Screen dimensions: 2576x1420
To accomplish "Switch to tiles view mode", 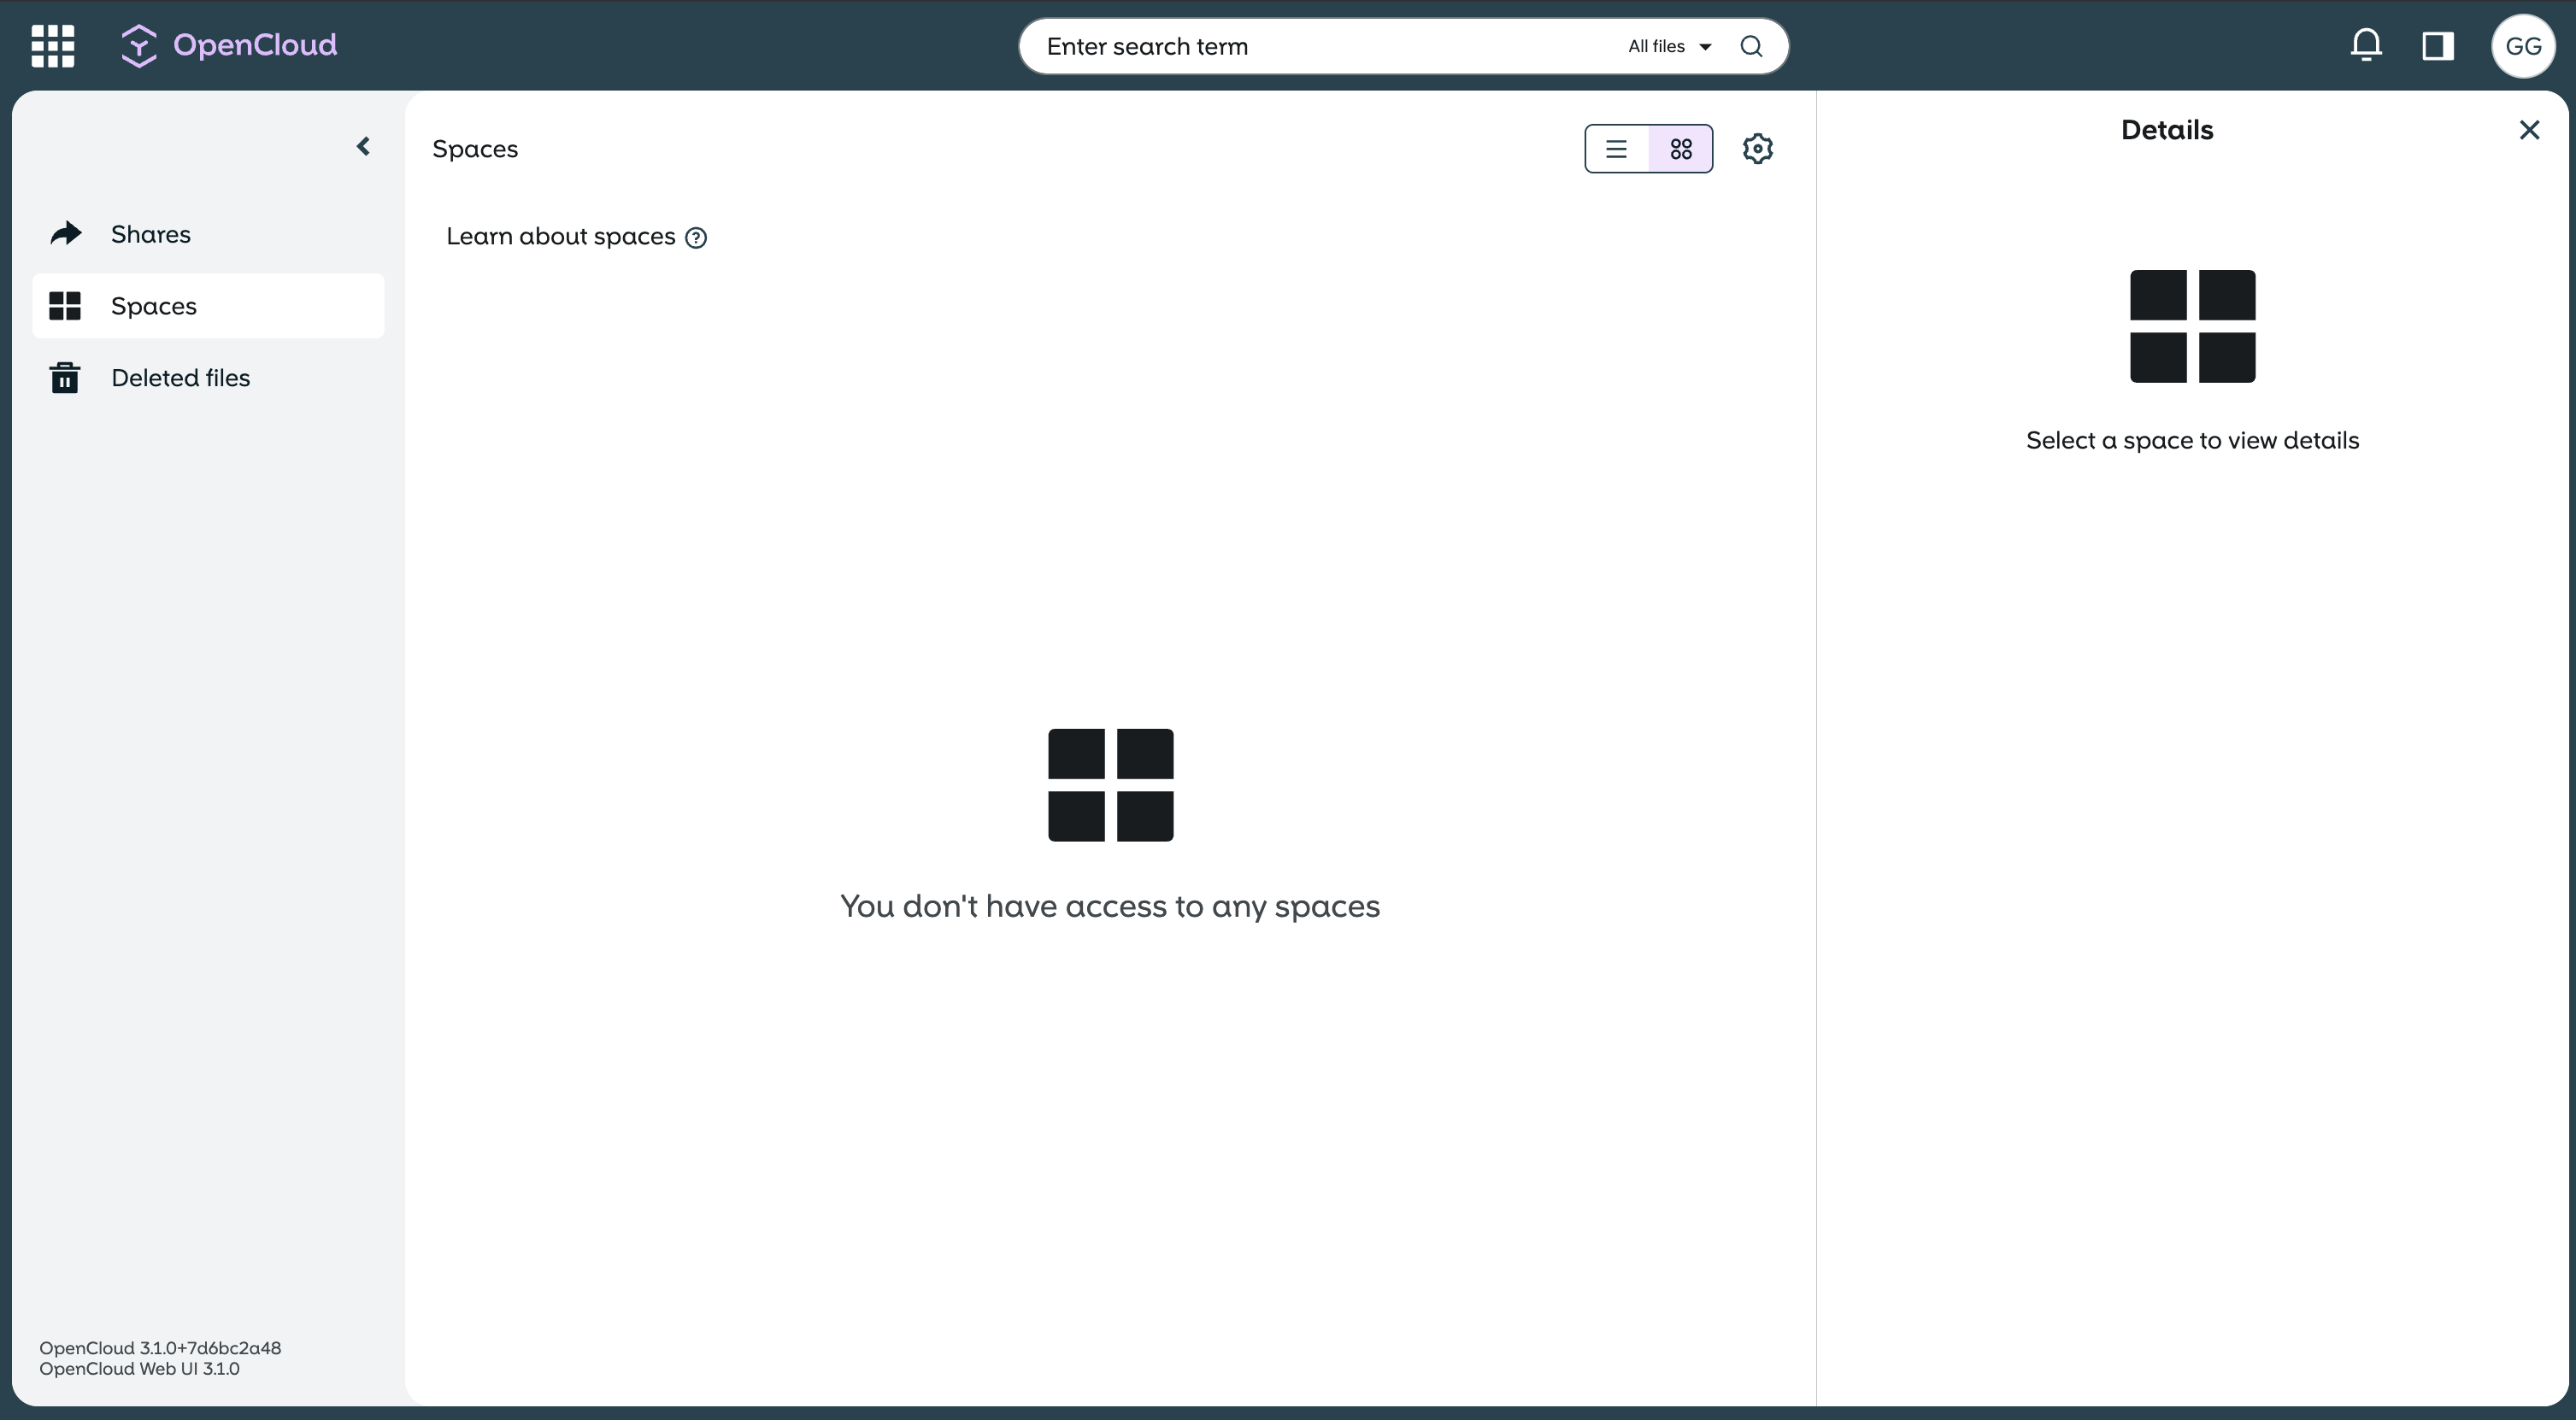I will point(1681,149).
